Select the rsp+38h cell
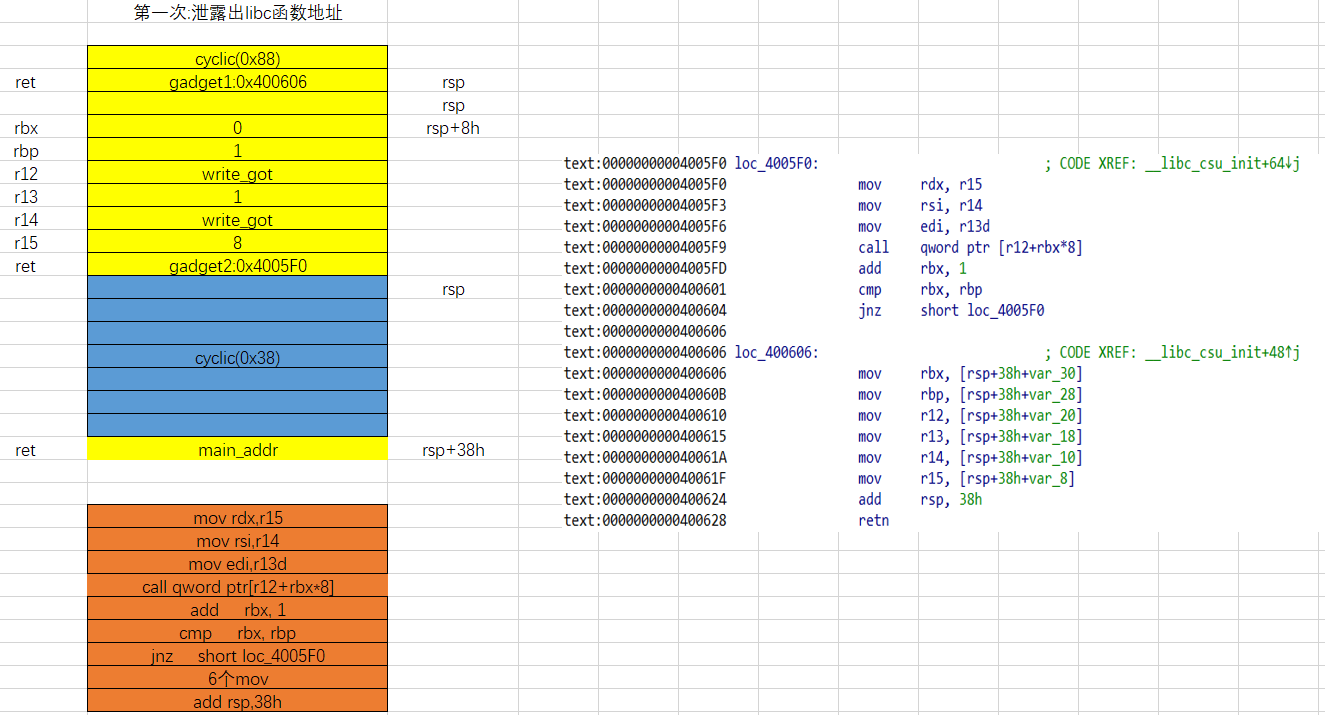The height and width of the screenshot is (715, 1325). 453,450
